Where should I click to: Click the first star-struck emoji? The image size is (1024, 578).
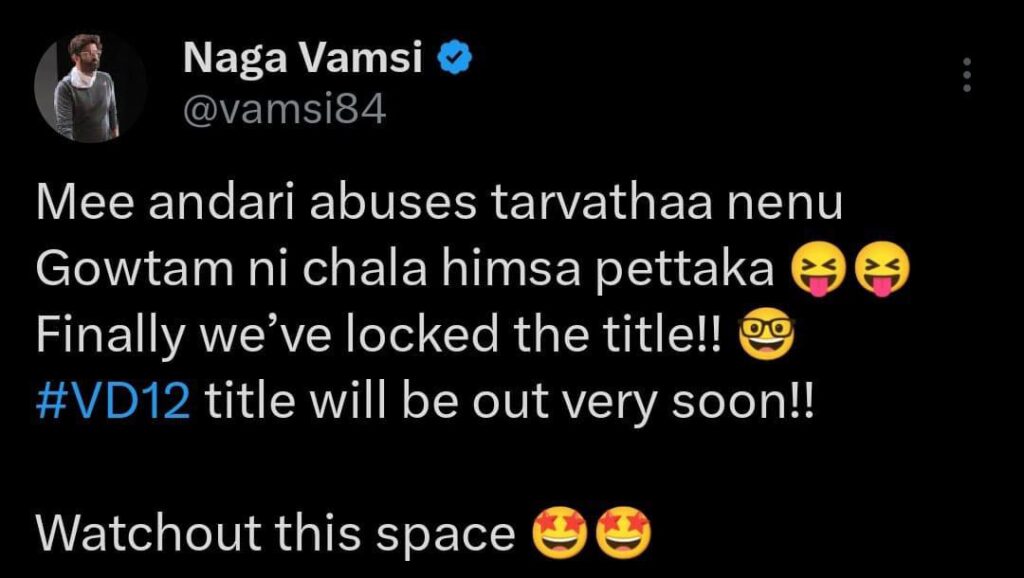click(x=562, y=532)
